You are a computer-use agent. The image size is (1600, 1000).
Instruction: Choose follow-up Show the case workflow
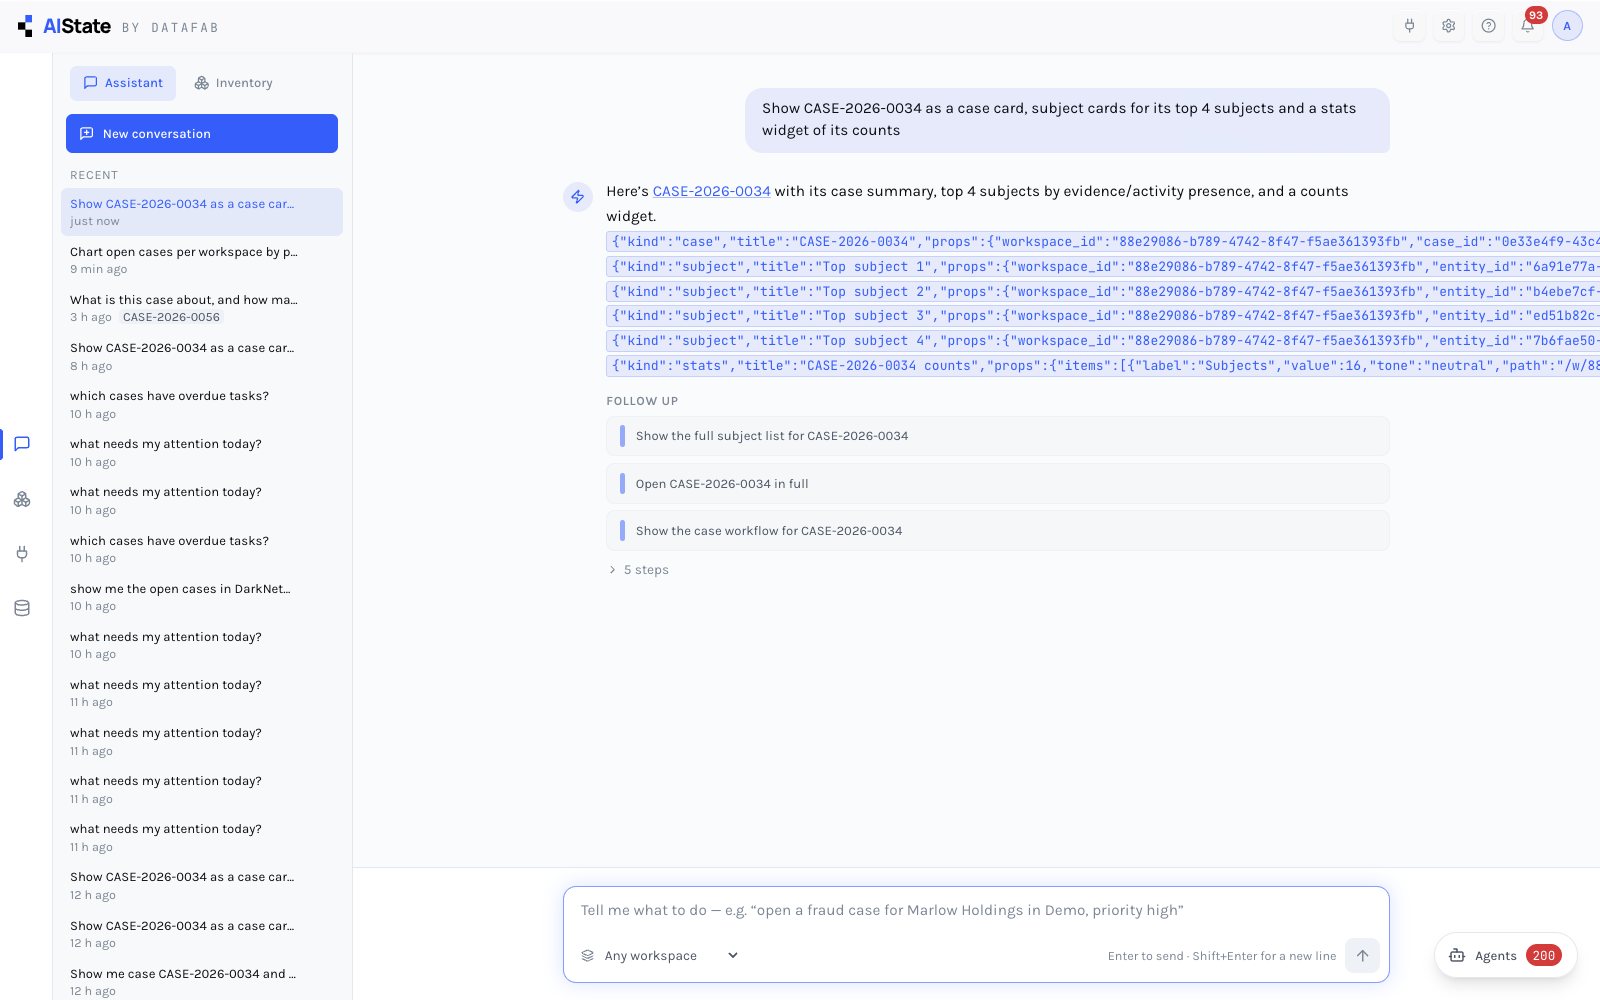(997, 531)
